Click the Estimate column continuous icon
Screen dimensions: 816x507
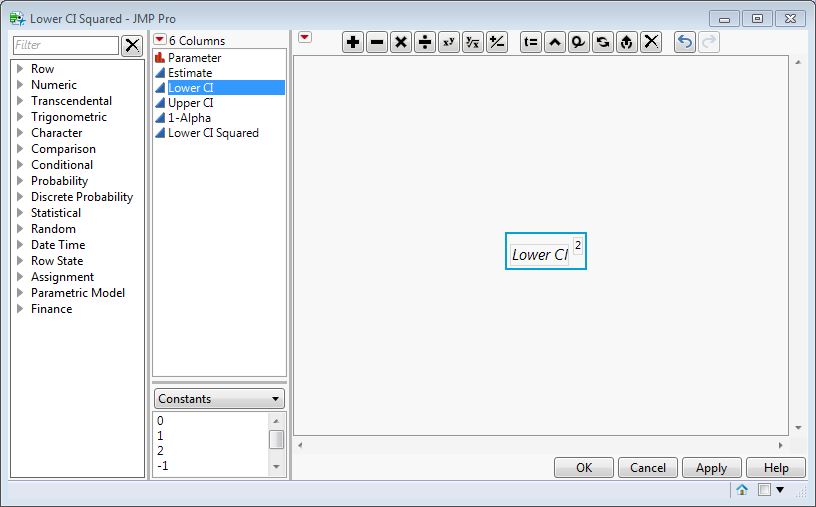click(x=160, y=73)
